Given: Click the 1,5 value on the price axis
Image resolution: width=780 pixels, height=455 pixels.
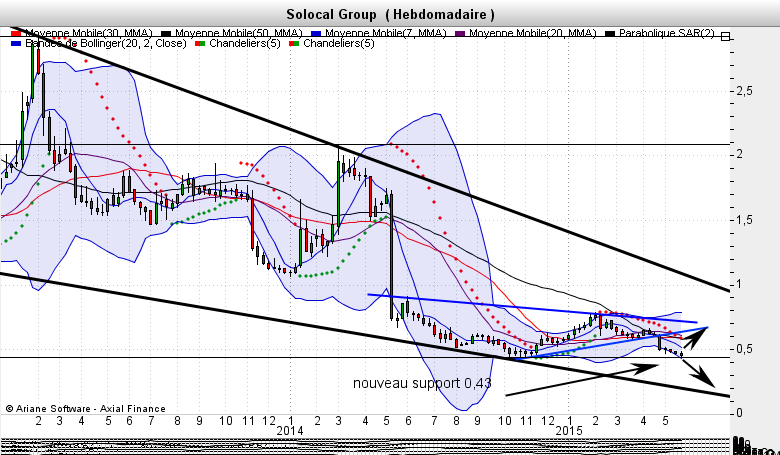Looking at the screenshot, I should pos(744,220).
